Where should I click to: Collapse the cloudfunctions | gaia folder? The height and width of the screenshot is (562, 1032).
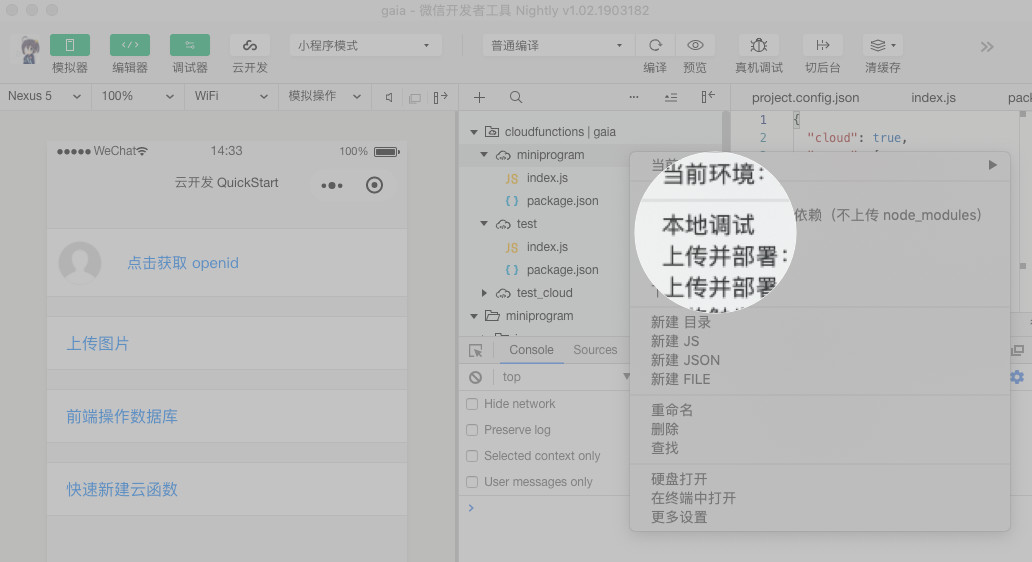tap(474, 132)
